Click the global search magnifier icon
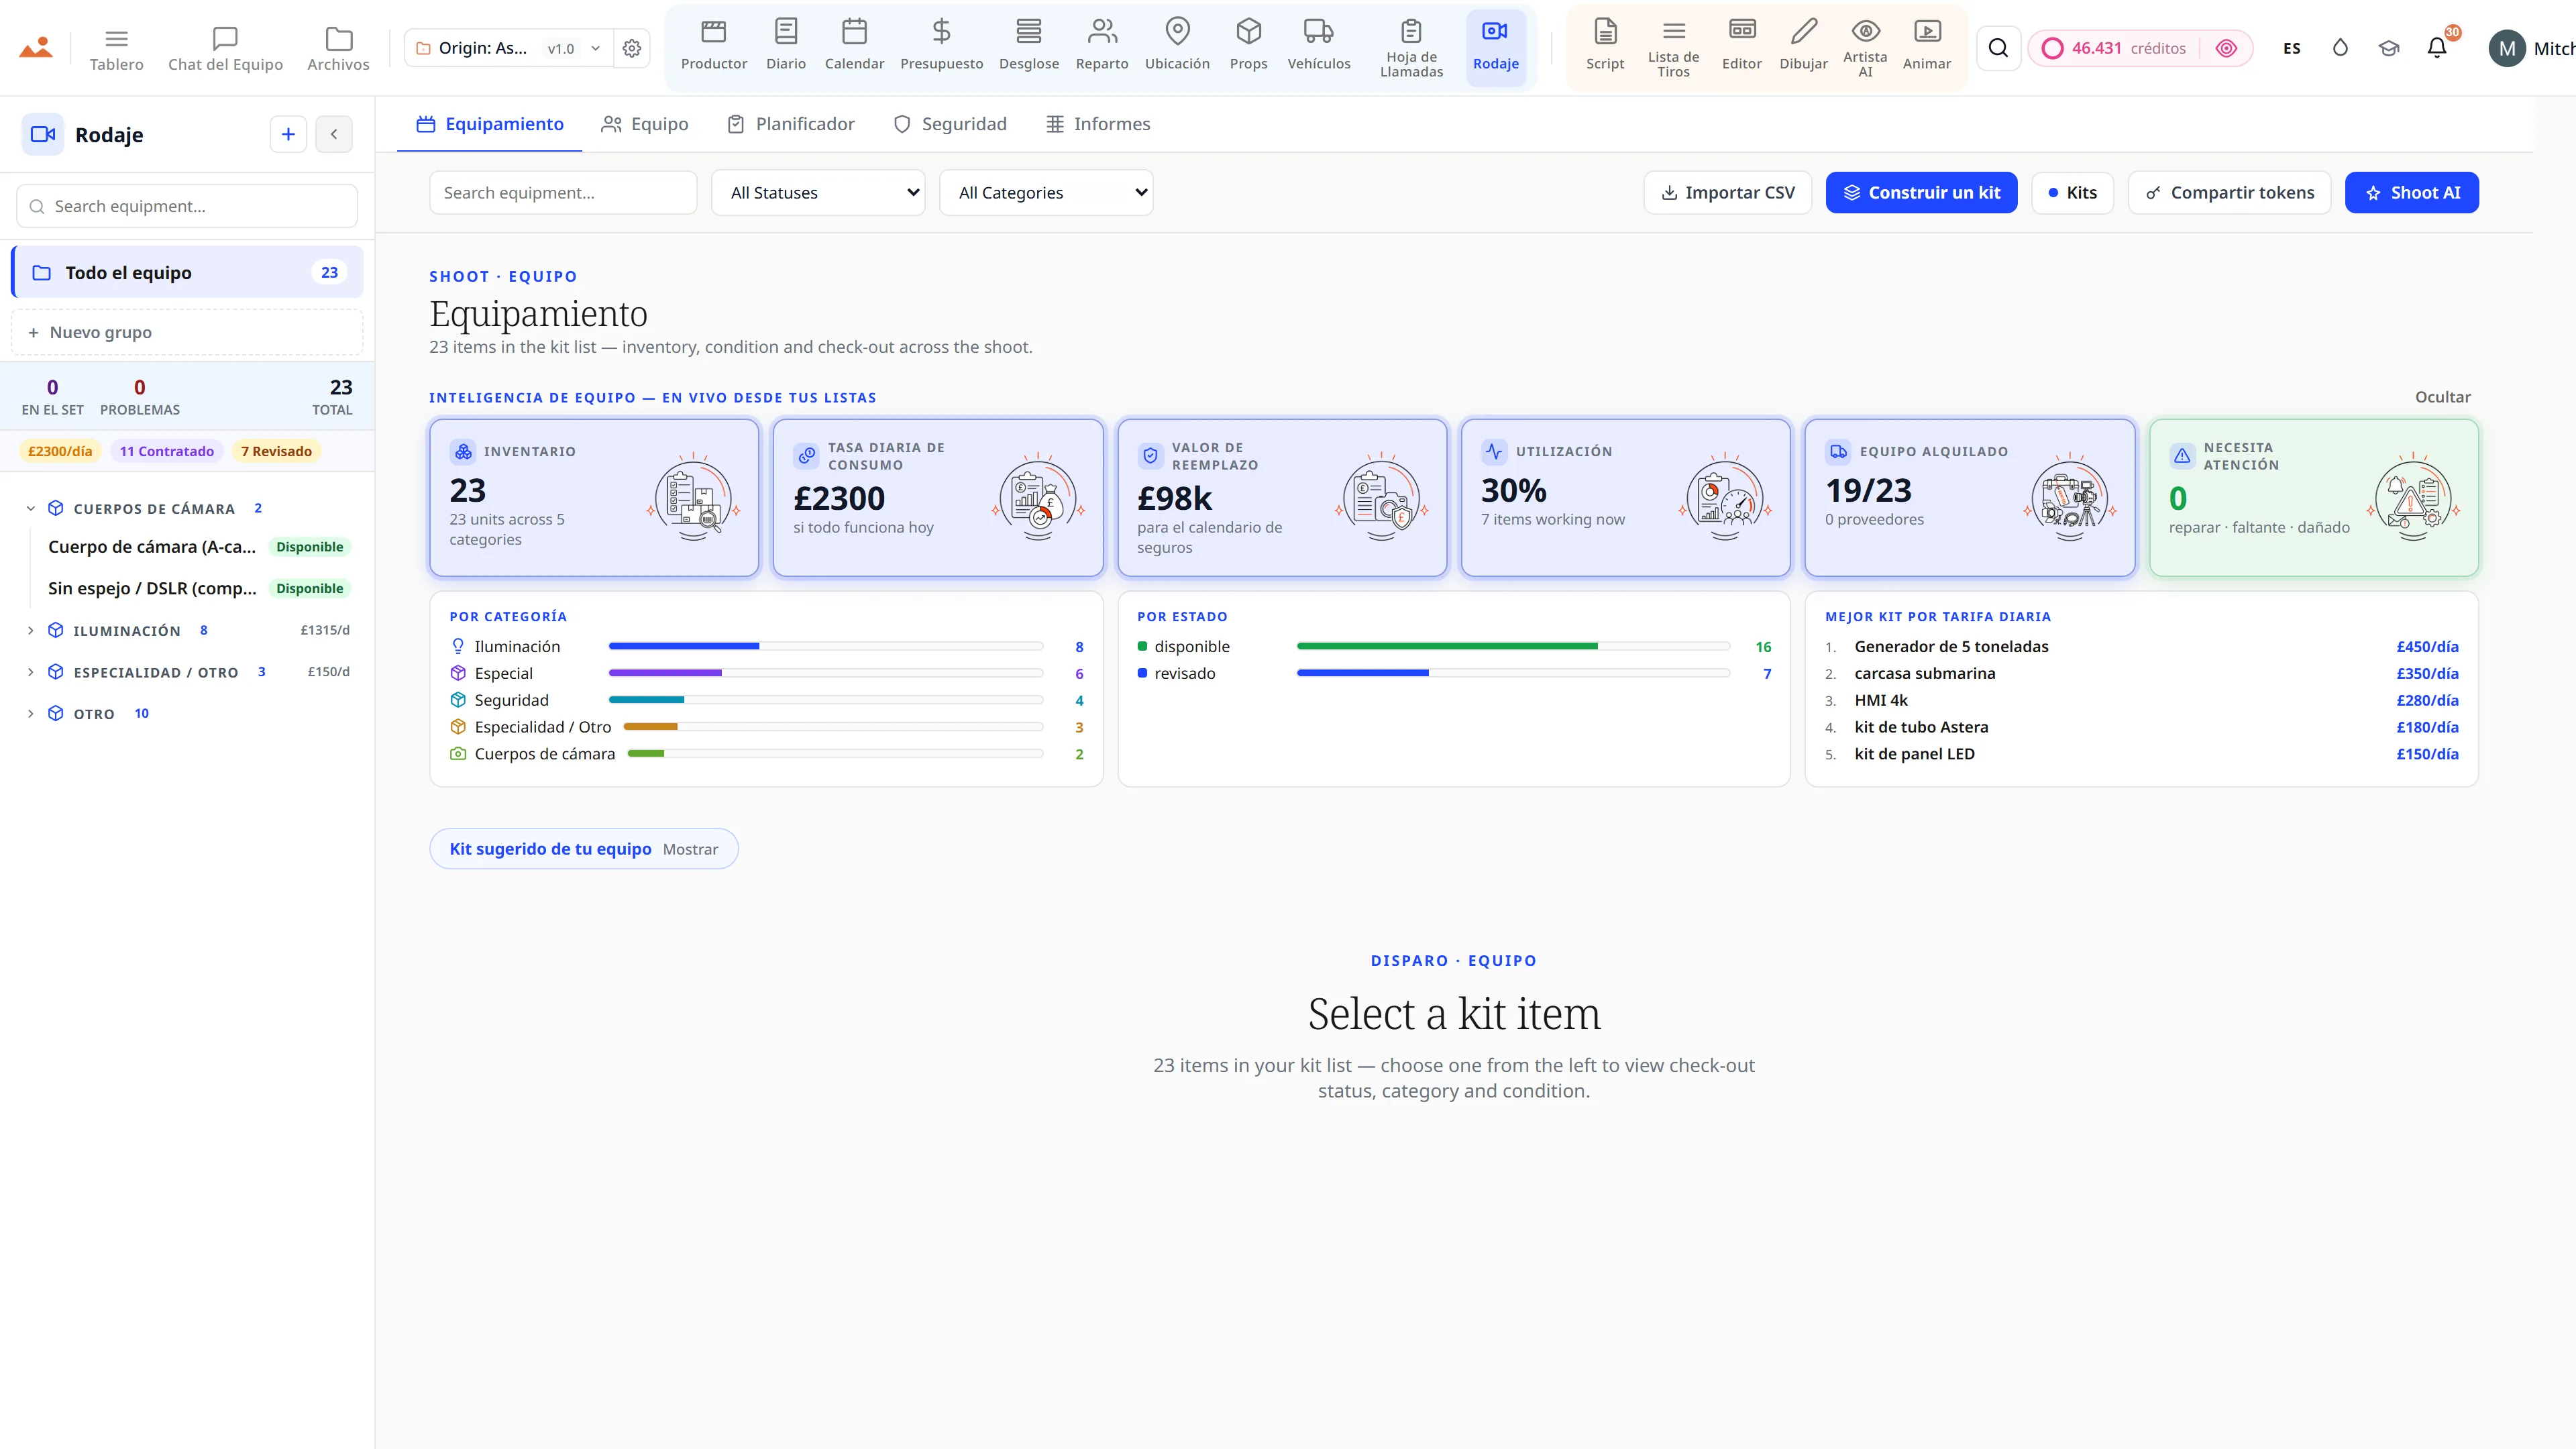The height and width of the screenshot is (1449, 2576). pos(1998,48)
